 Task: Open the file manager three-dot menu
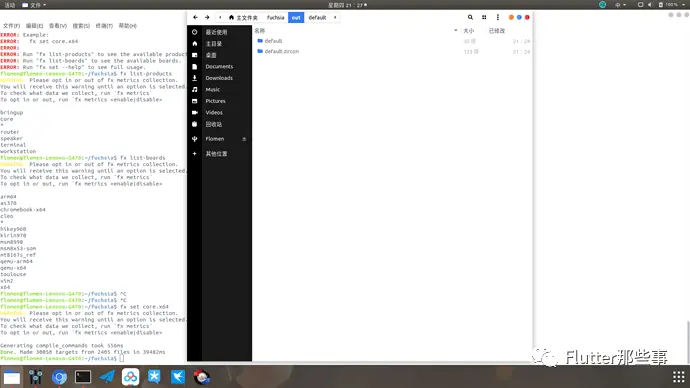coord(498,17)
